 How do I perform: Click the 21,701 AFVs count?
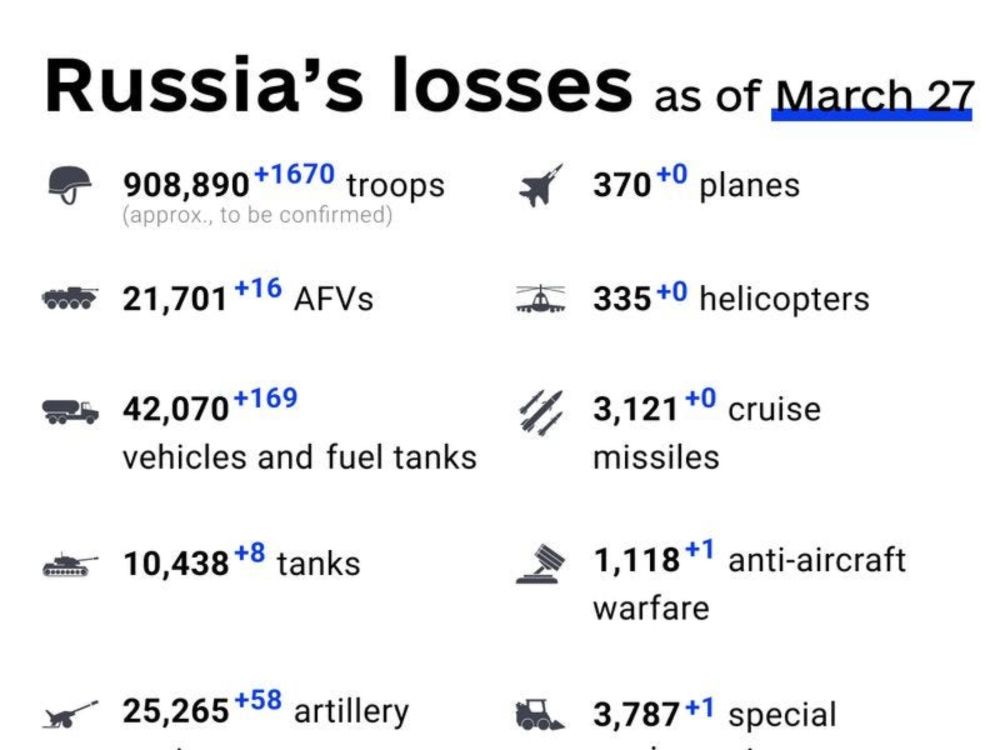(x=175, y=299)
